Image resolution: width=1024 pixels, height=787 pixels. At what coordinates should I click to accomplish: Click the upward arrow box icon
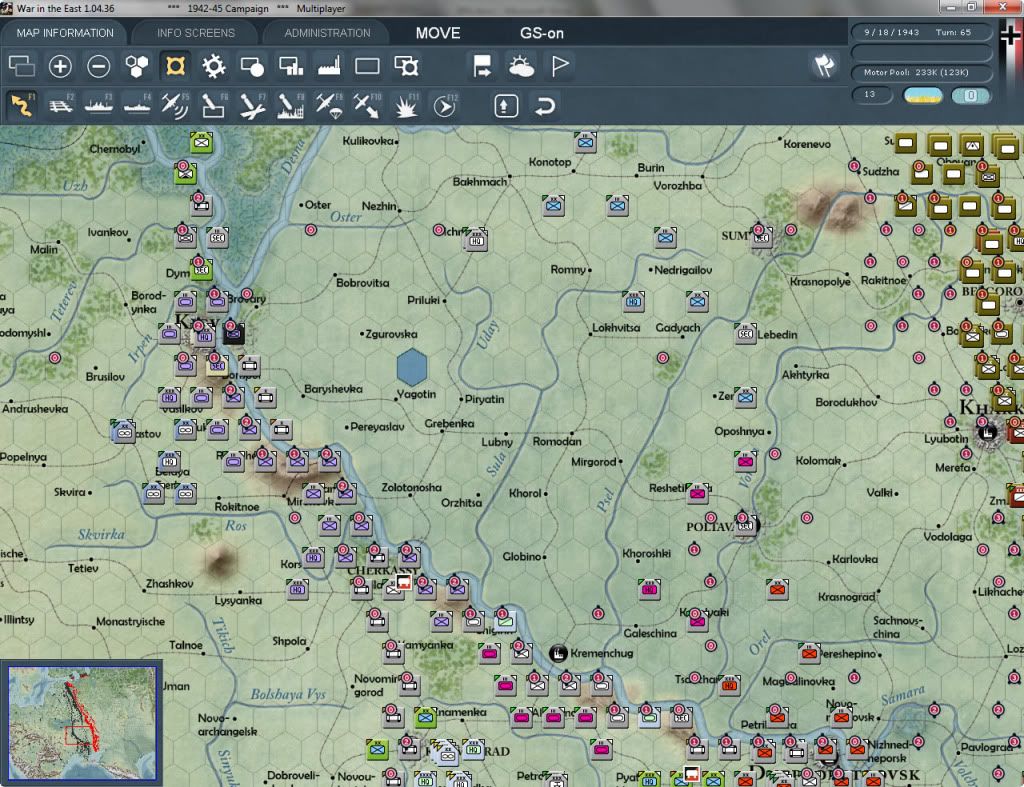(x=506, y=106)
